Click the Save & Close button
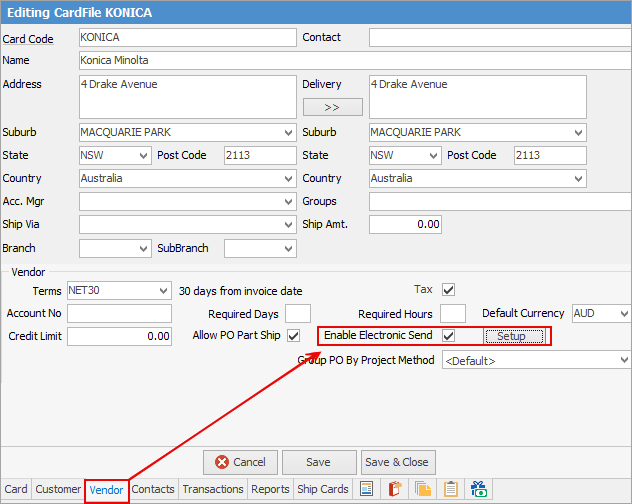This screenshot has height=504, width=632. pyautogui.click(x=398, y=462)
